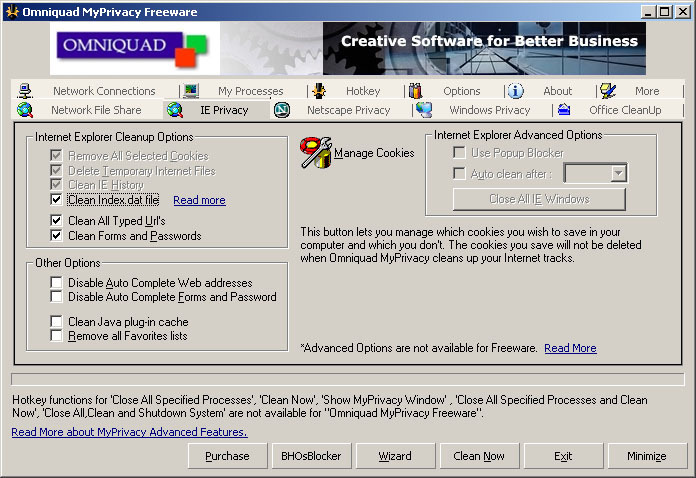Image resolution: width=696 pixels, height=478 pixels.
Task: Switch to the Options tab
Action: point(462,91)
